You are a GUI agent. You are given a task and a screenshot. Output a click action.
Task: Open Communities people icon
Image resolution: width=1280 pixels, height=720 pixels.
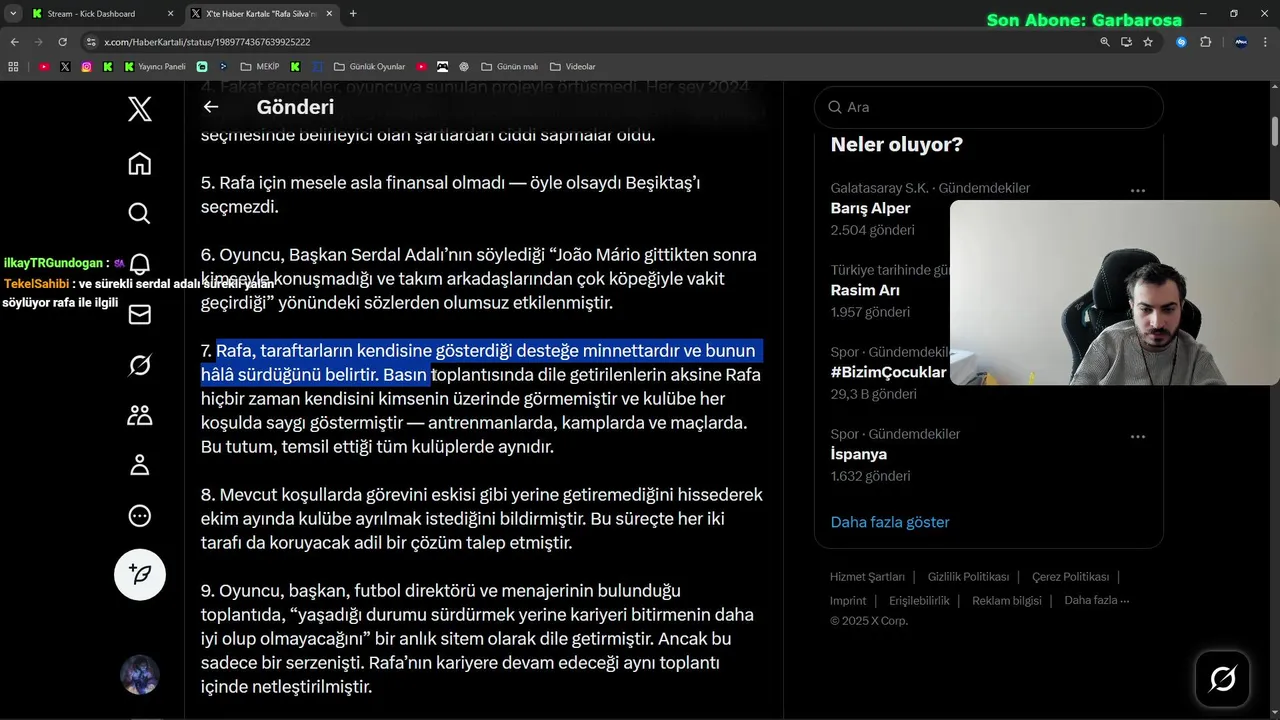point(140,415)
